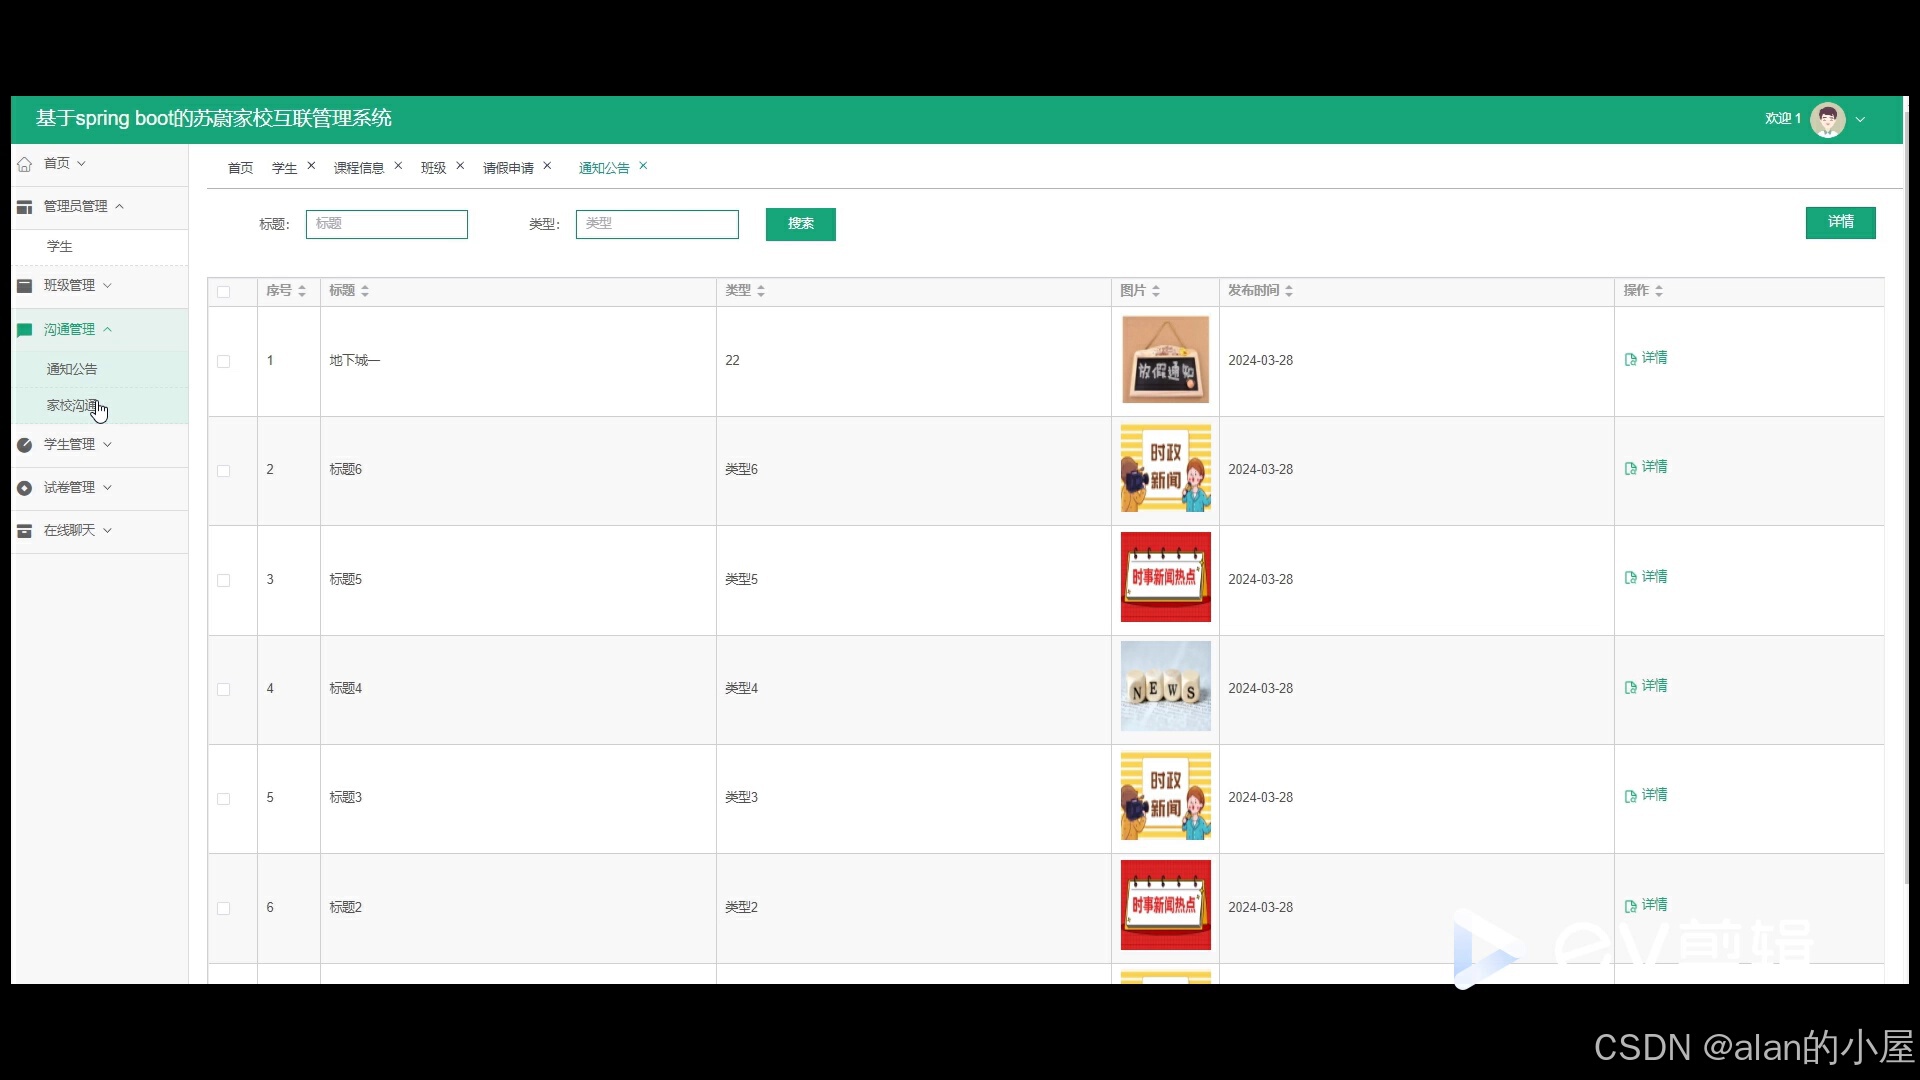Open the user dropdown arrow
This screenshot has width=1920, height=1080.
pyautogui.click(x=1861, y=120)
